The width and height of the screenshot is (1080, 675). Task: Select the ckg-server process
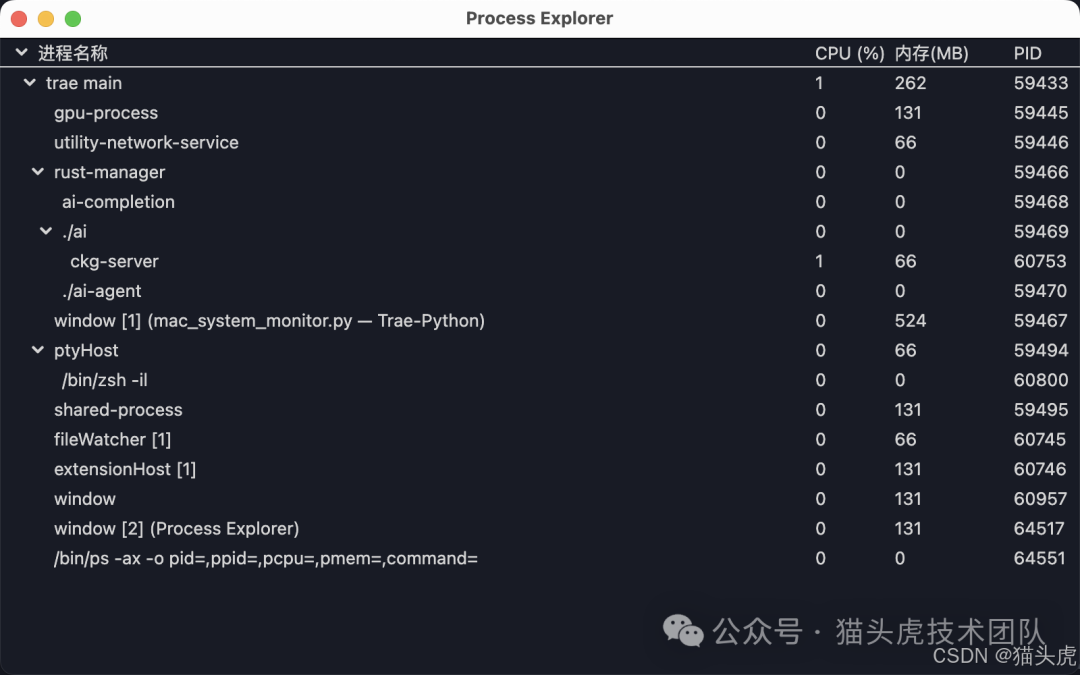pos(114,262)
